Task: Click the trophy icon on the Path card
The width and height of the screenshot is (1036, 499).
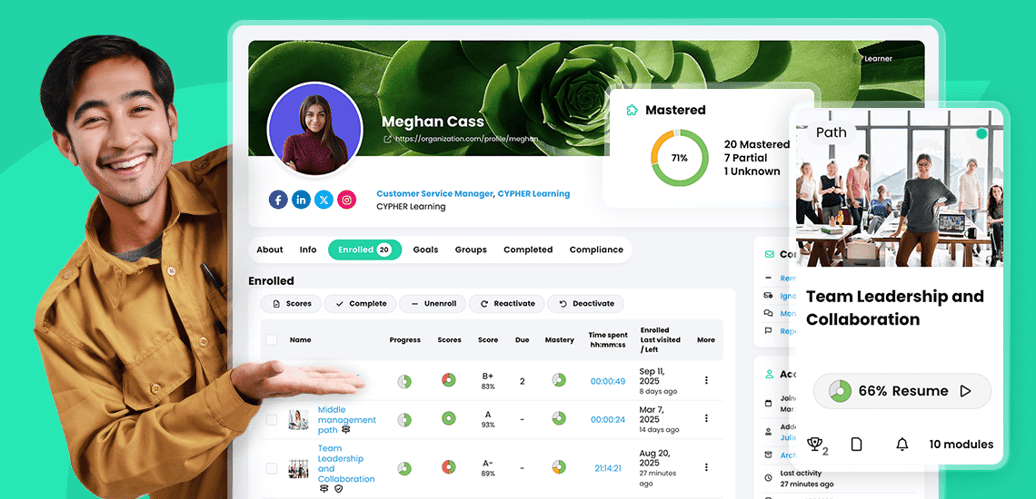Action: [815, 443]
